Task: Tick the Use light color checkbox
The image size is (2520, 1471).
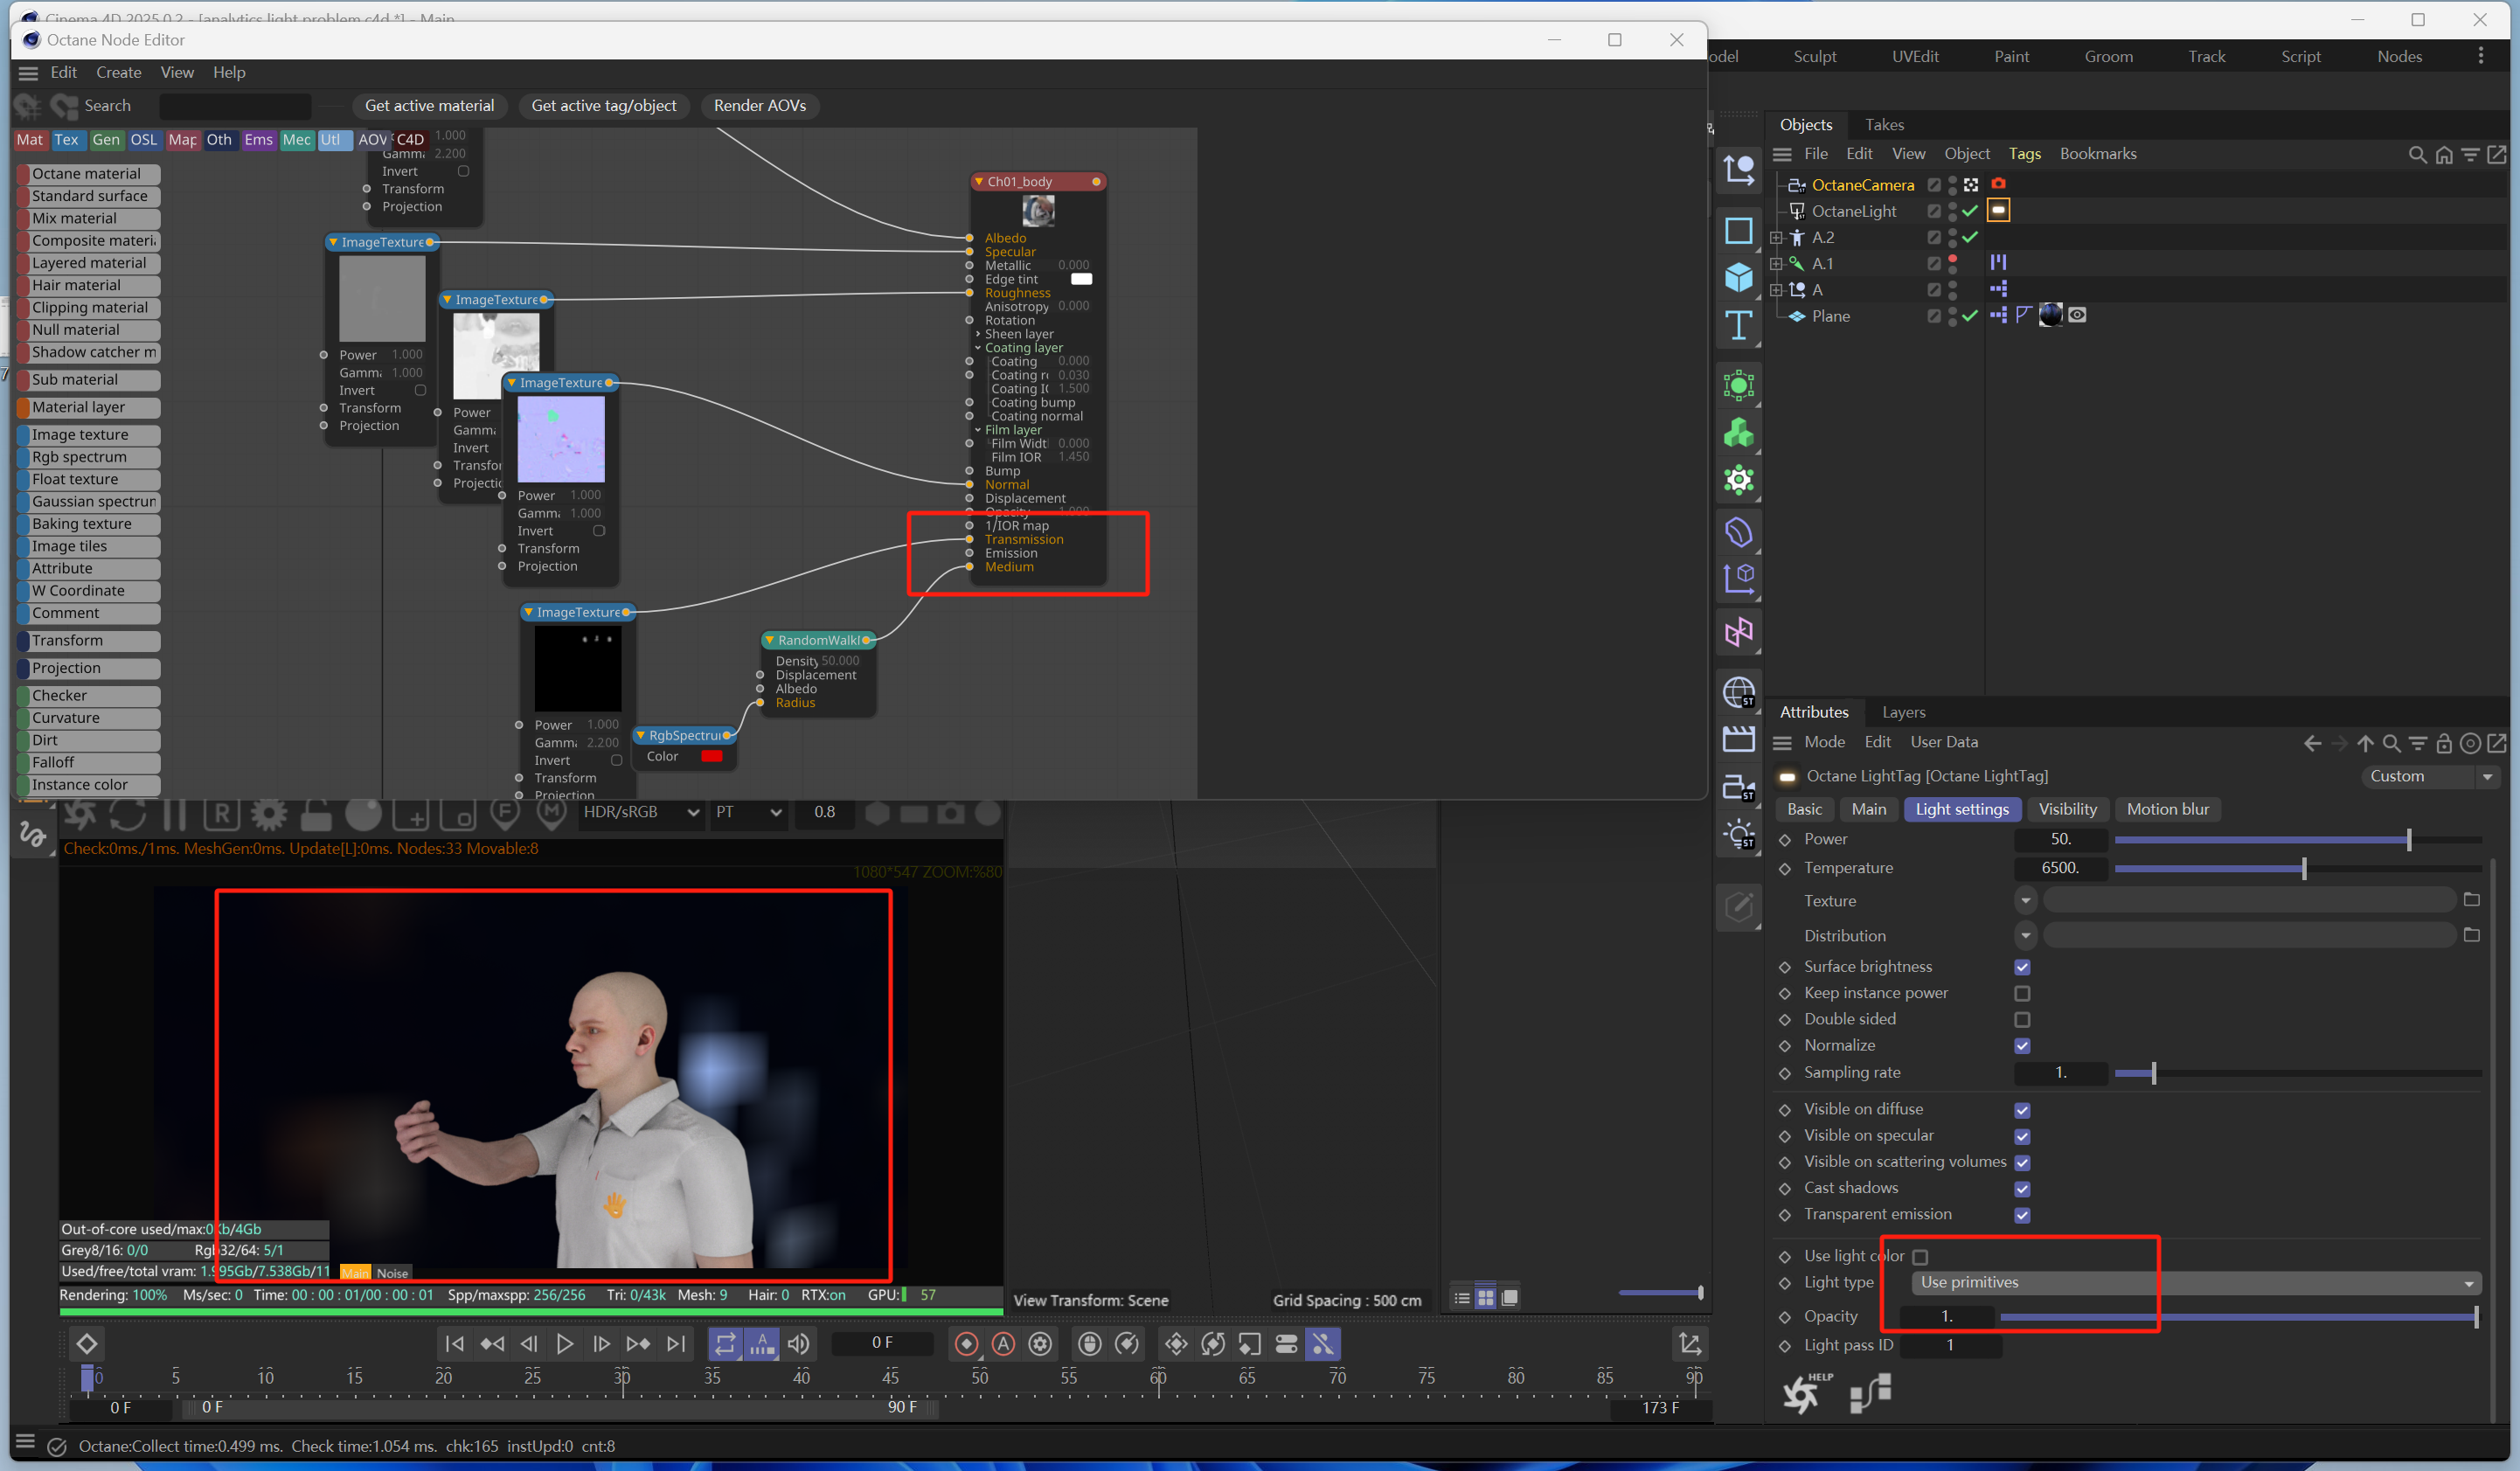Action: click(1919, 1256)
